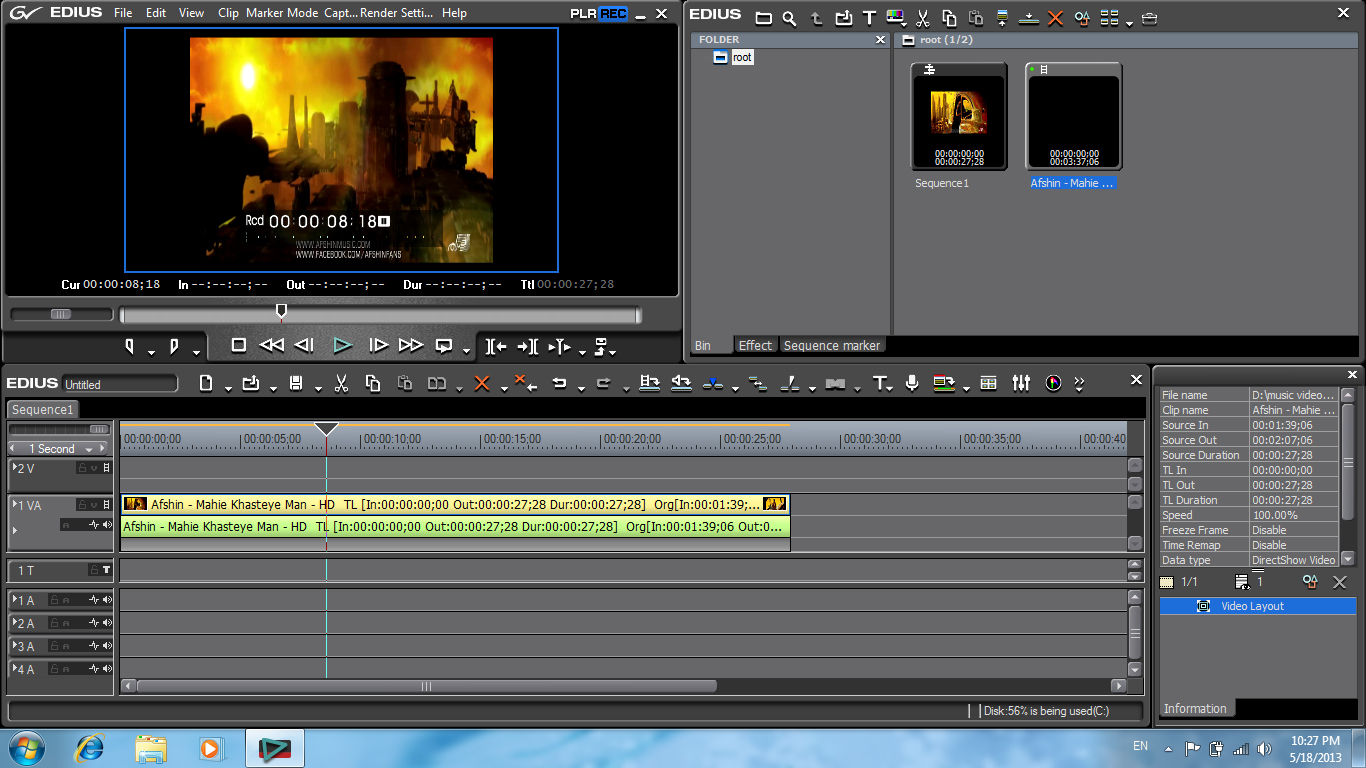Click the Set In point icon under preview
The height and width of the screenshot is (768, 1366).
(130, 346)
